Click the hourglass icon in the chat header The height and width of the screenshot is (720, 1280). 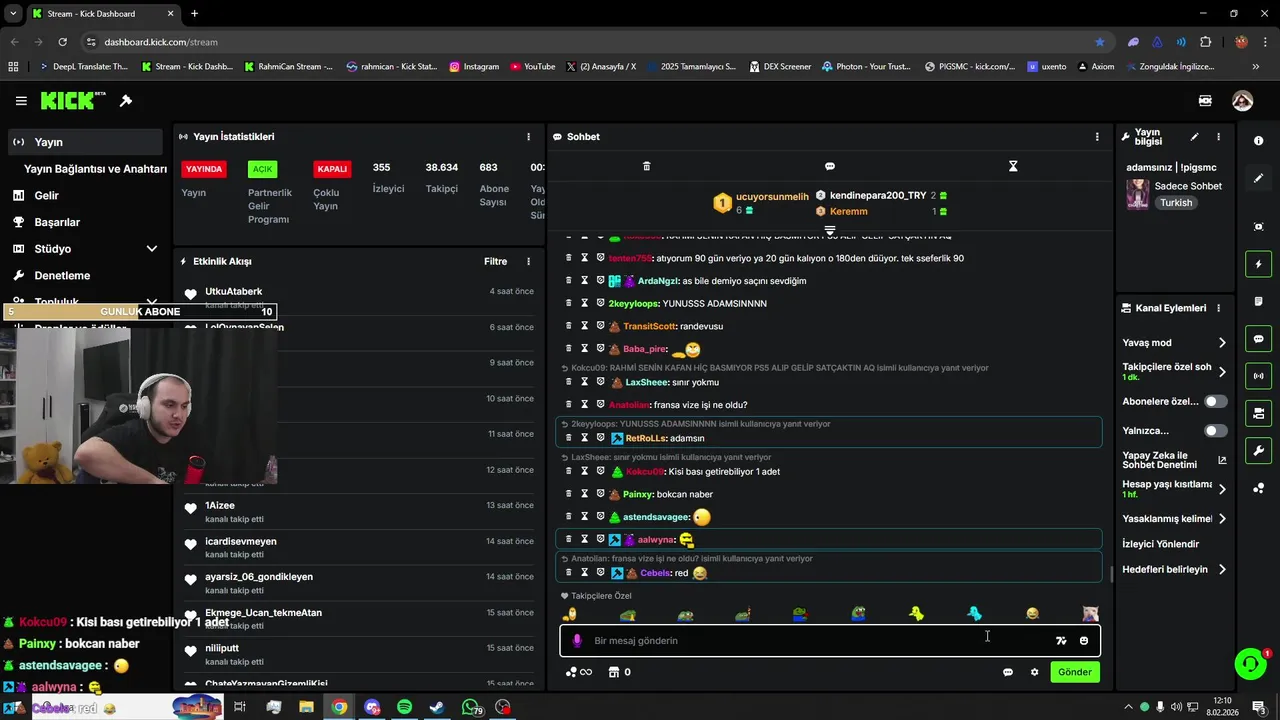(x=1013, y=166)
